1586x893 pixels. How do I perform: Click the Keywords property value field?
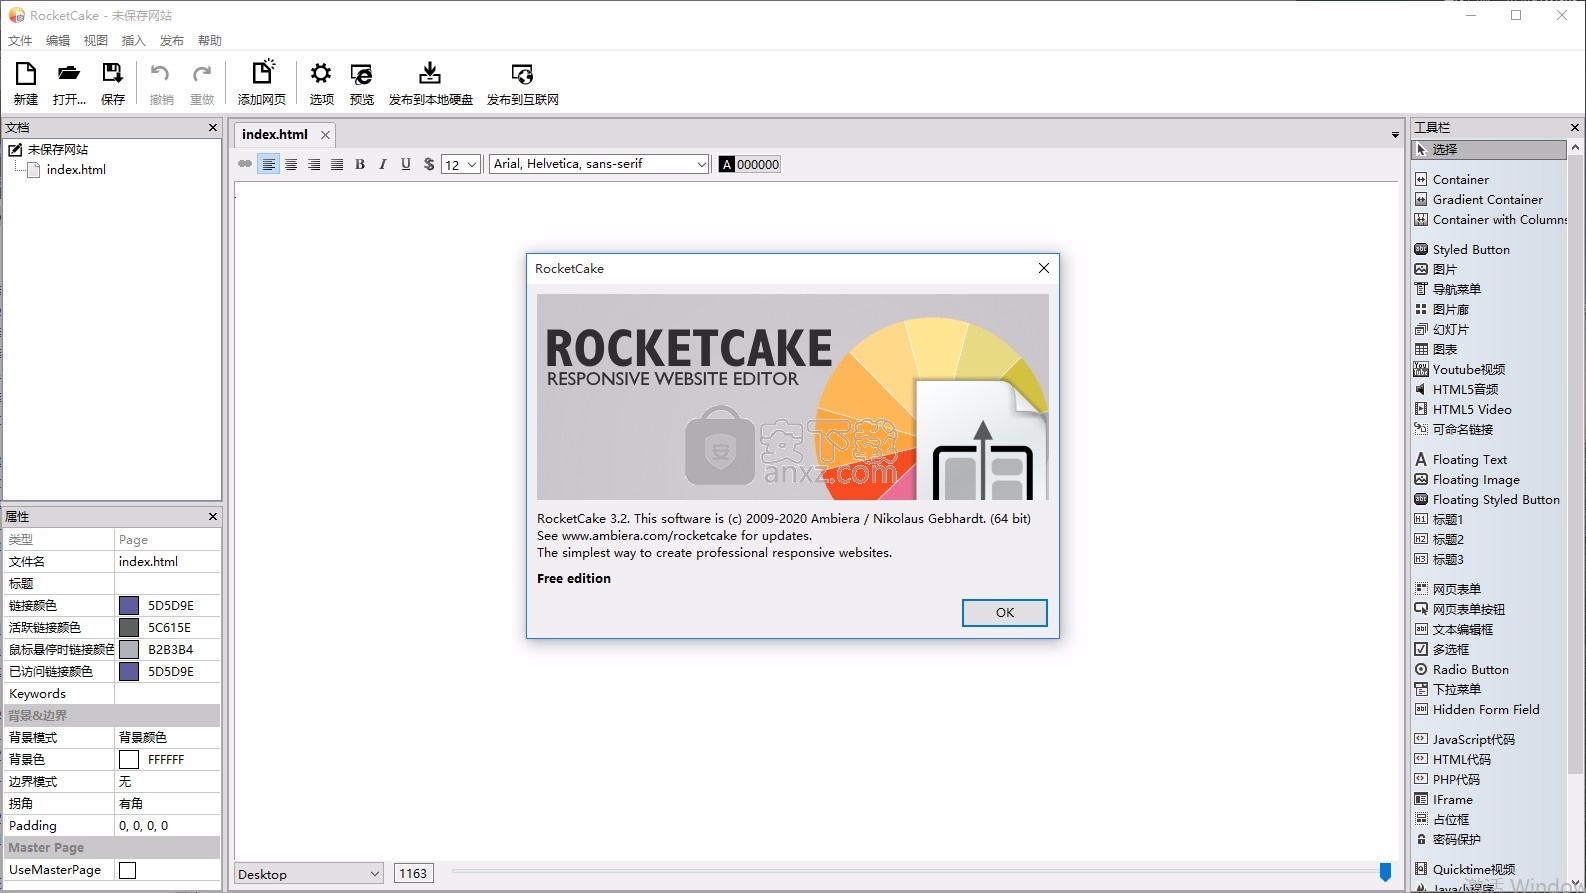[167, 693]
